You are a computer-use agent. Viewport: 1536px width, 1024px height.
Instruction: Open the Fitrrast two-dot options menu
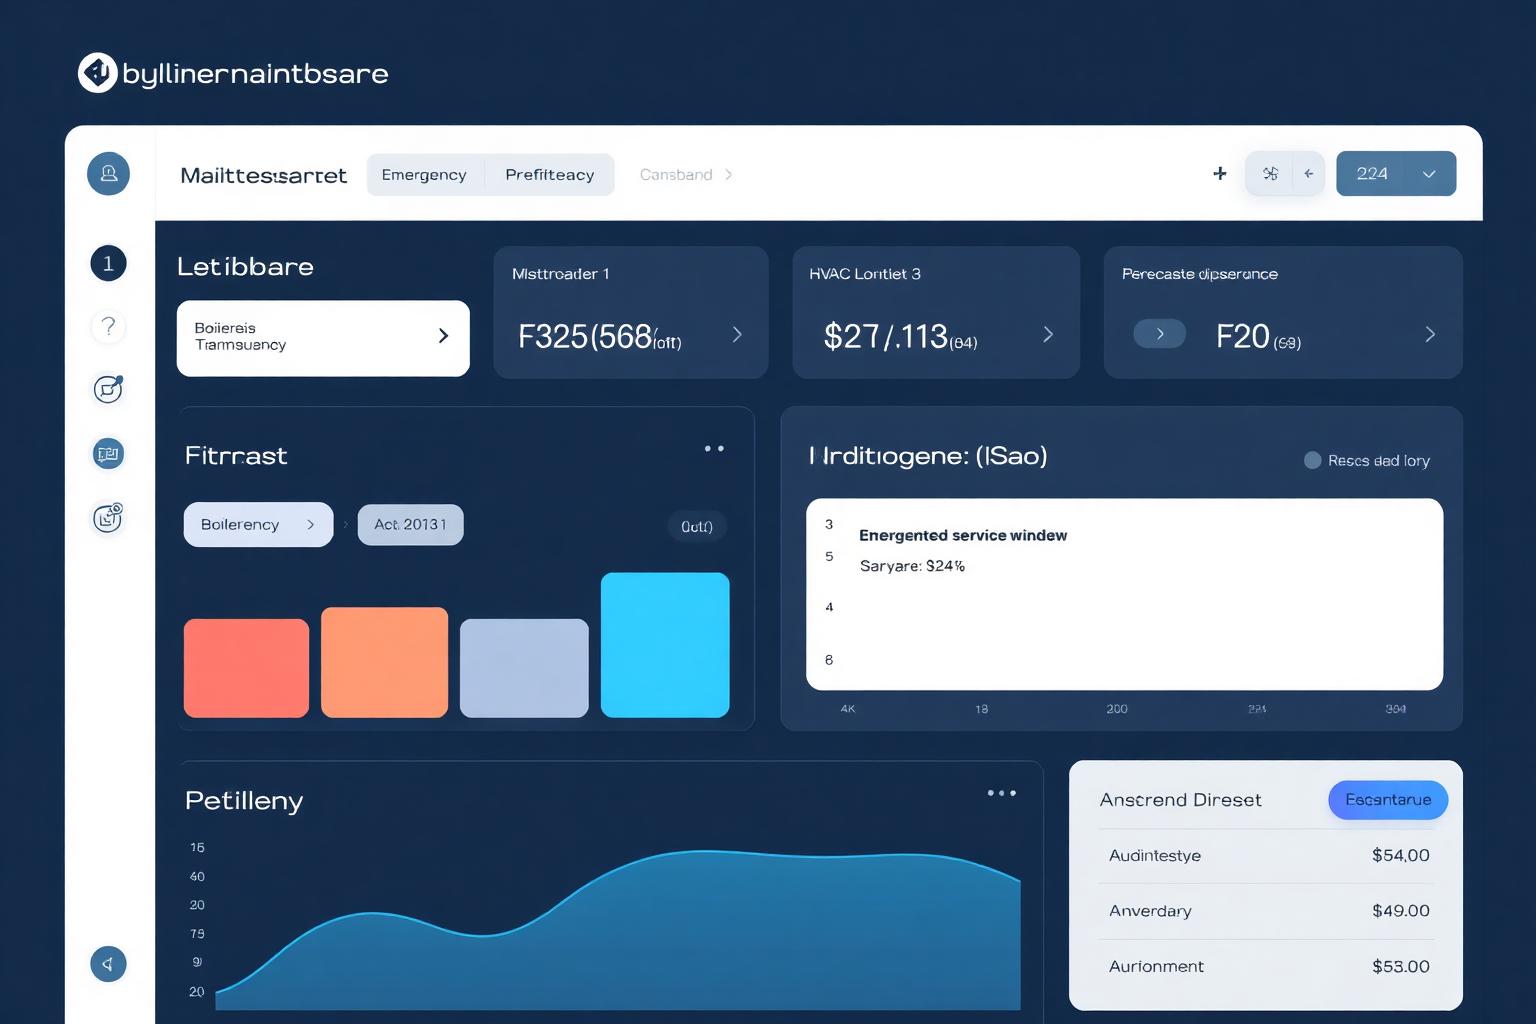pos(714,449)
